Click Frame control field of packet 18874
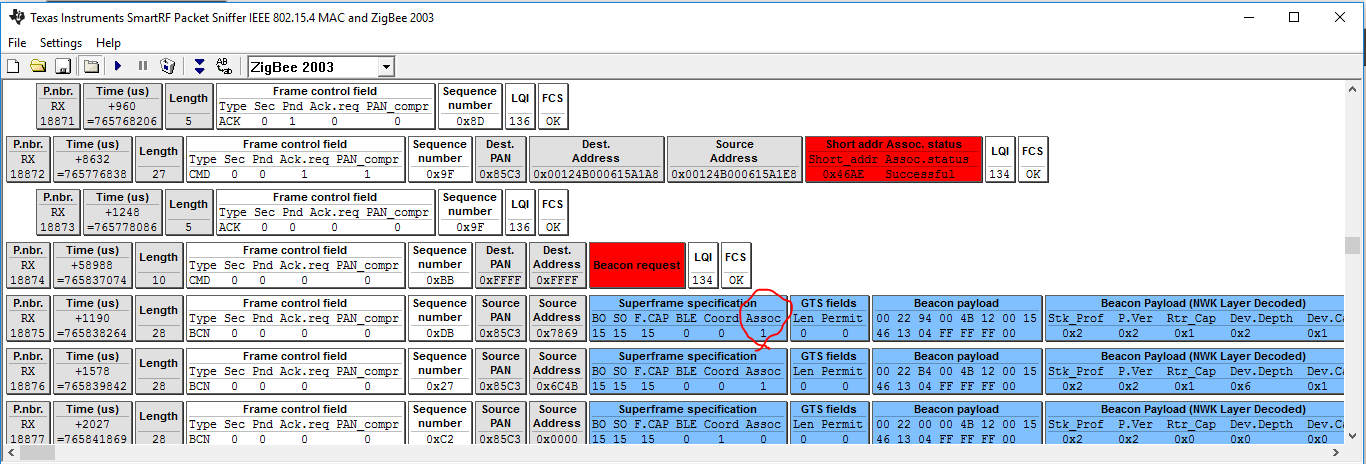This screenshot has height=464, width=1366. [x=295, y=265]
